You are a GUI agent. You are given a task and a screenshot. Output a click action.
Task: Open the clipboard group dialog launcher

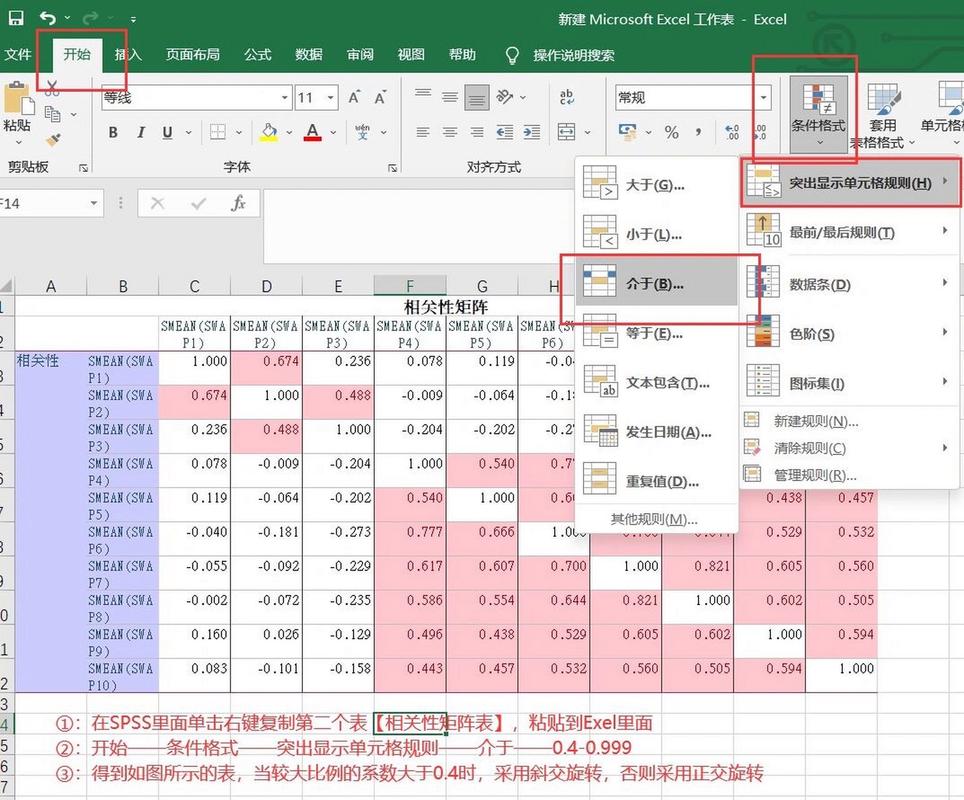point(83,167)
